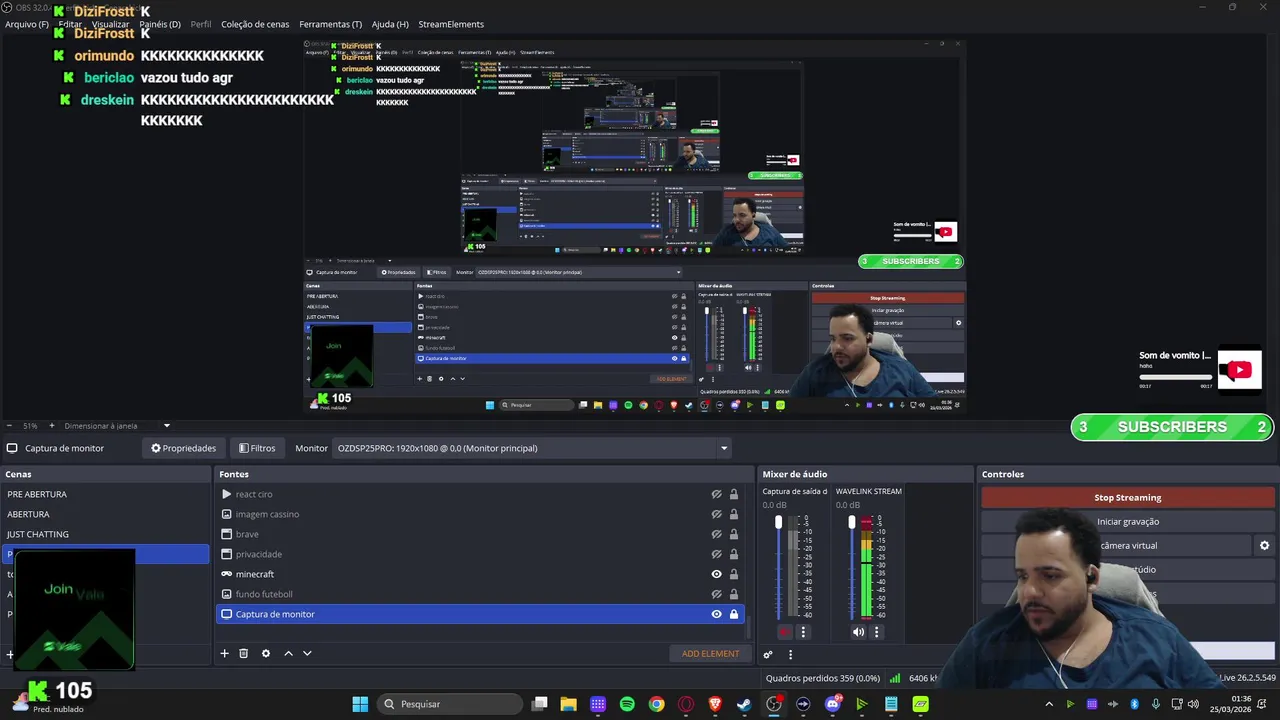Click the Iniciar gravação button
This screenshot has height=720, width=1280.
pyautogui.click(x=1127, y=521)
